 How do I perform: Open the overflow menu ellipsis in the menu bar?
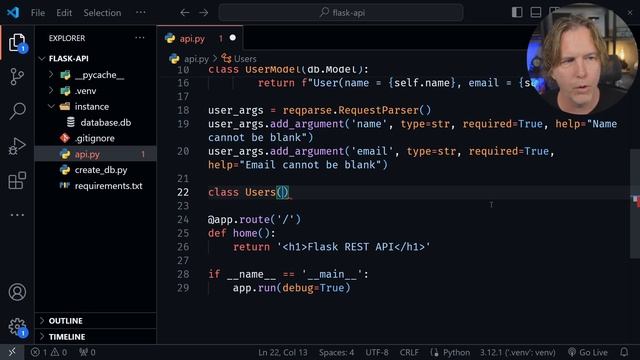tap(141, 12)
